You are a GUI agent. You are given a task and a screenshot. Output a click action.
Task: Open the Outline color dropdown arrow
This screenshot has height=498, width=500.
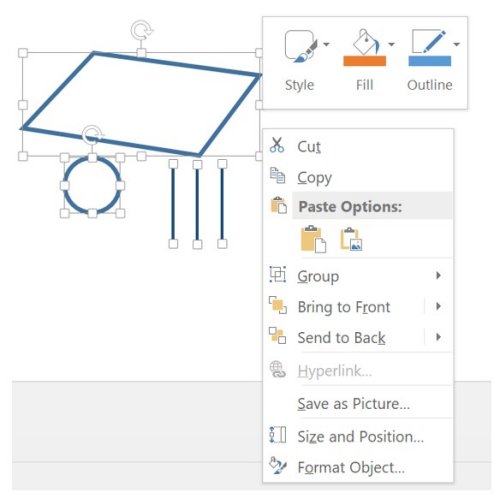click(x=457, y=44)
